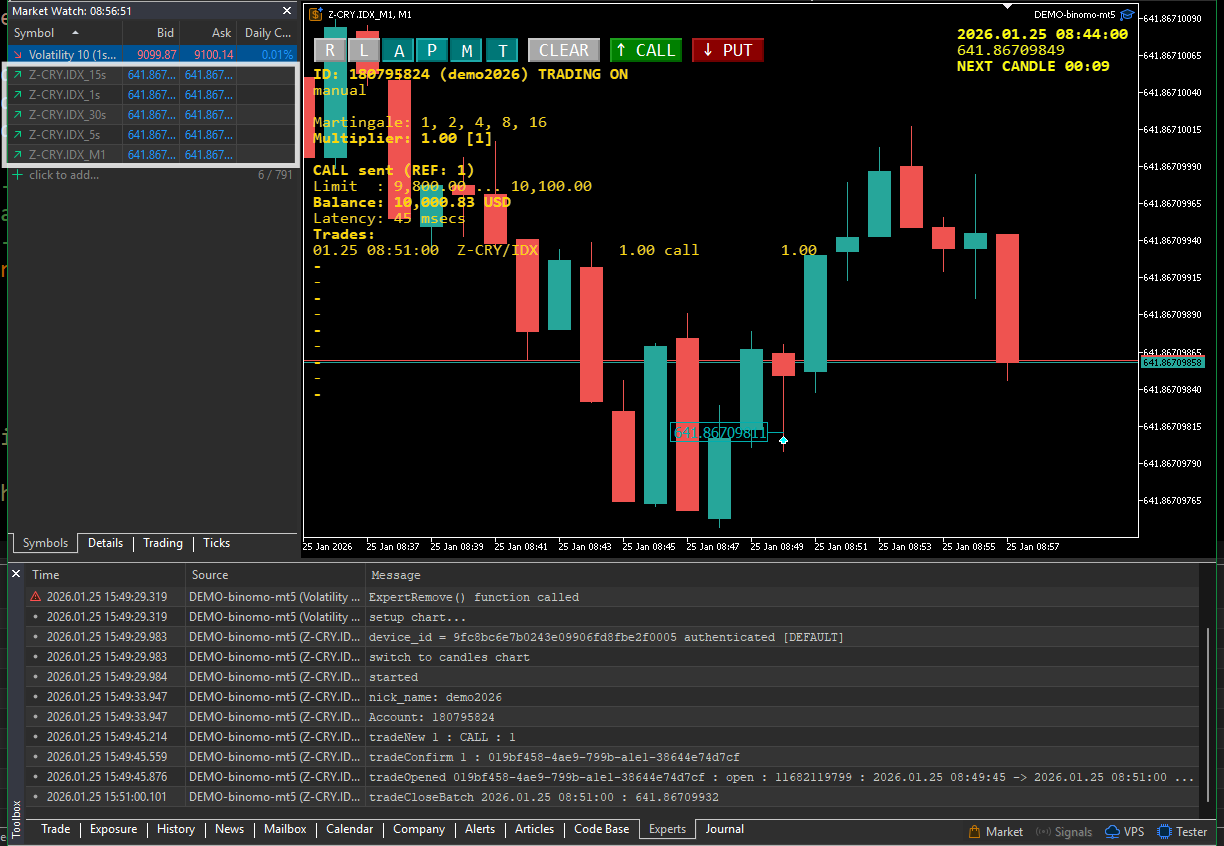Open the Trade tab in the Toolbox

coord(56,829)
